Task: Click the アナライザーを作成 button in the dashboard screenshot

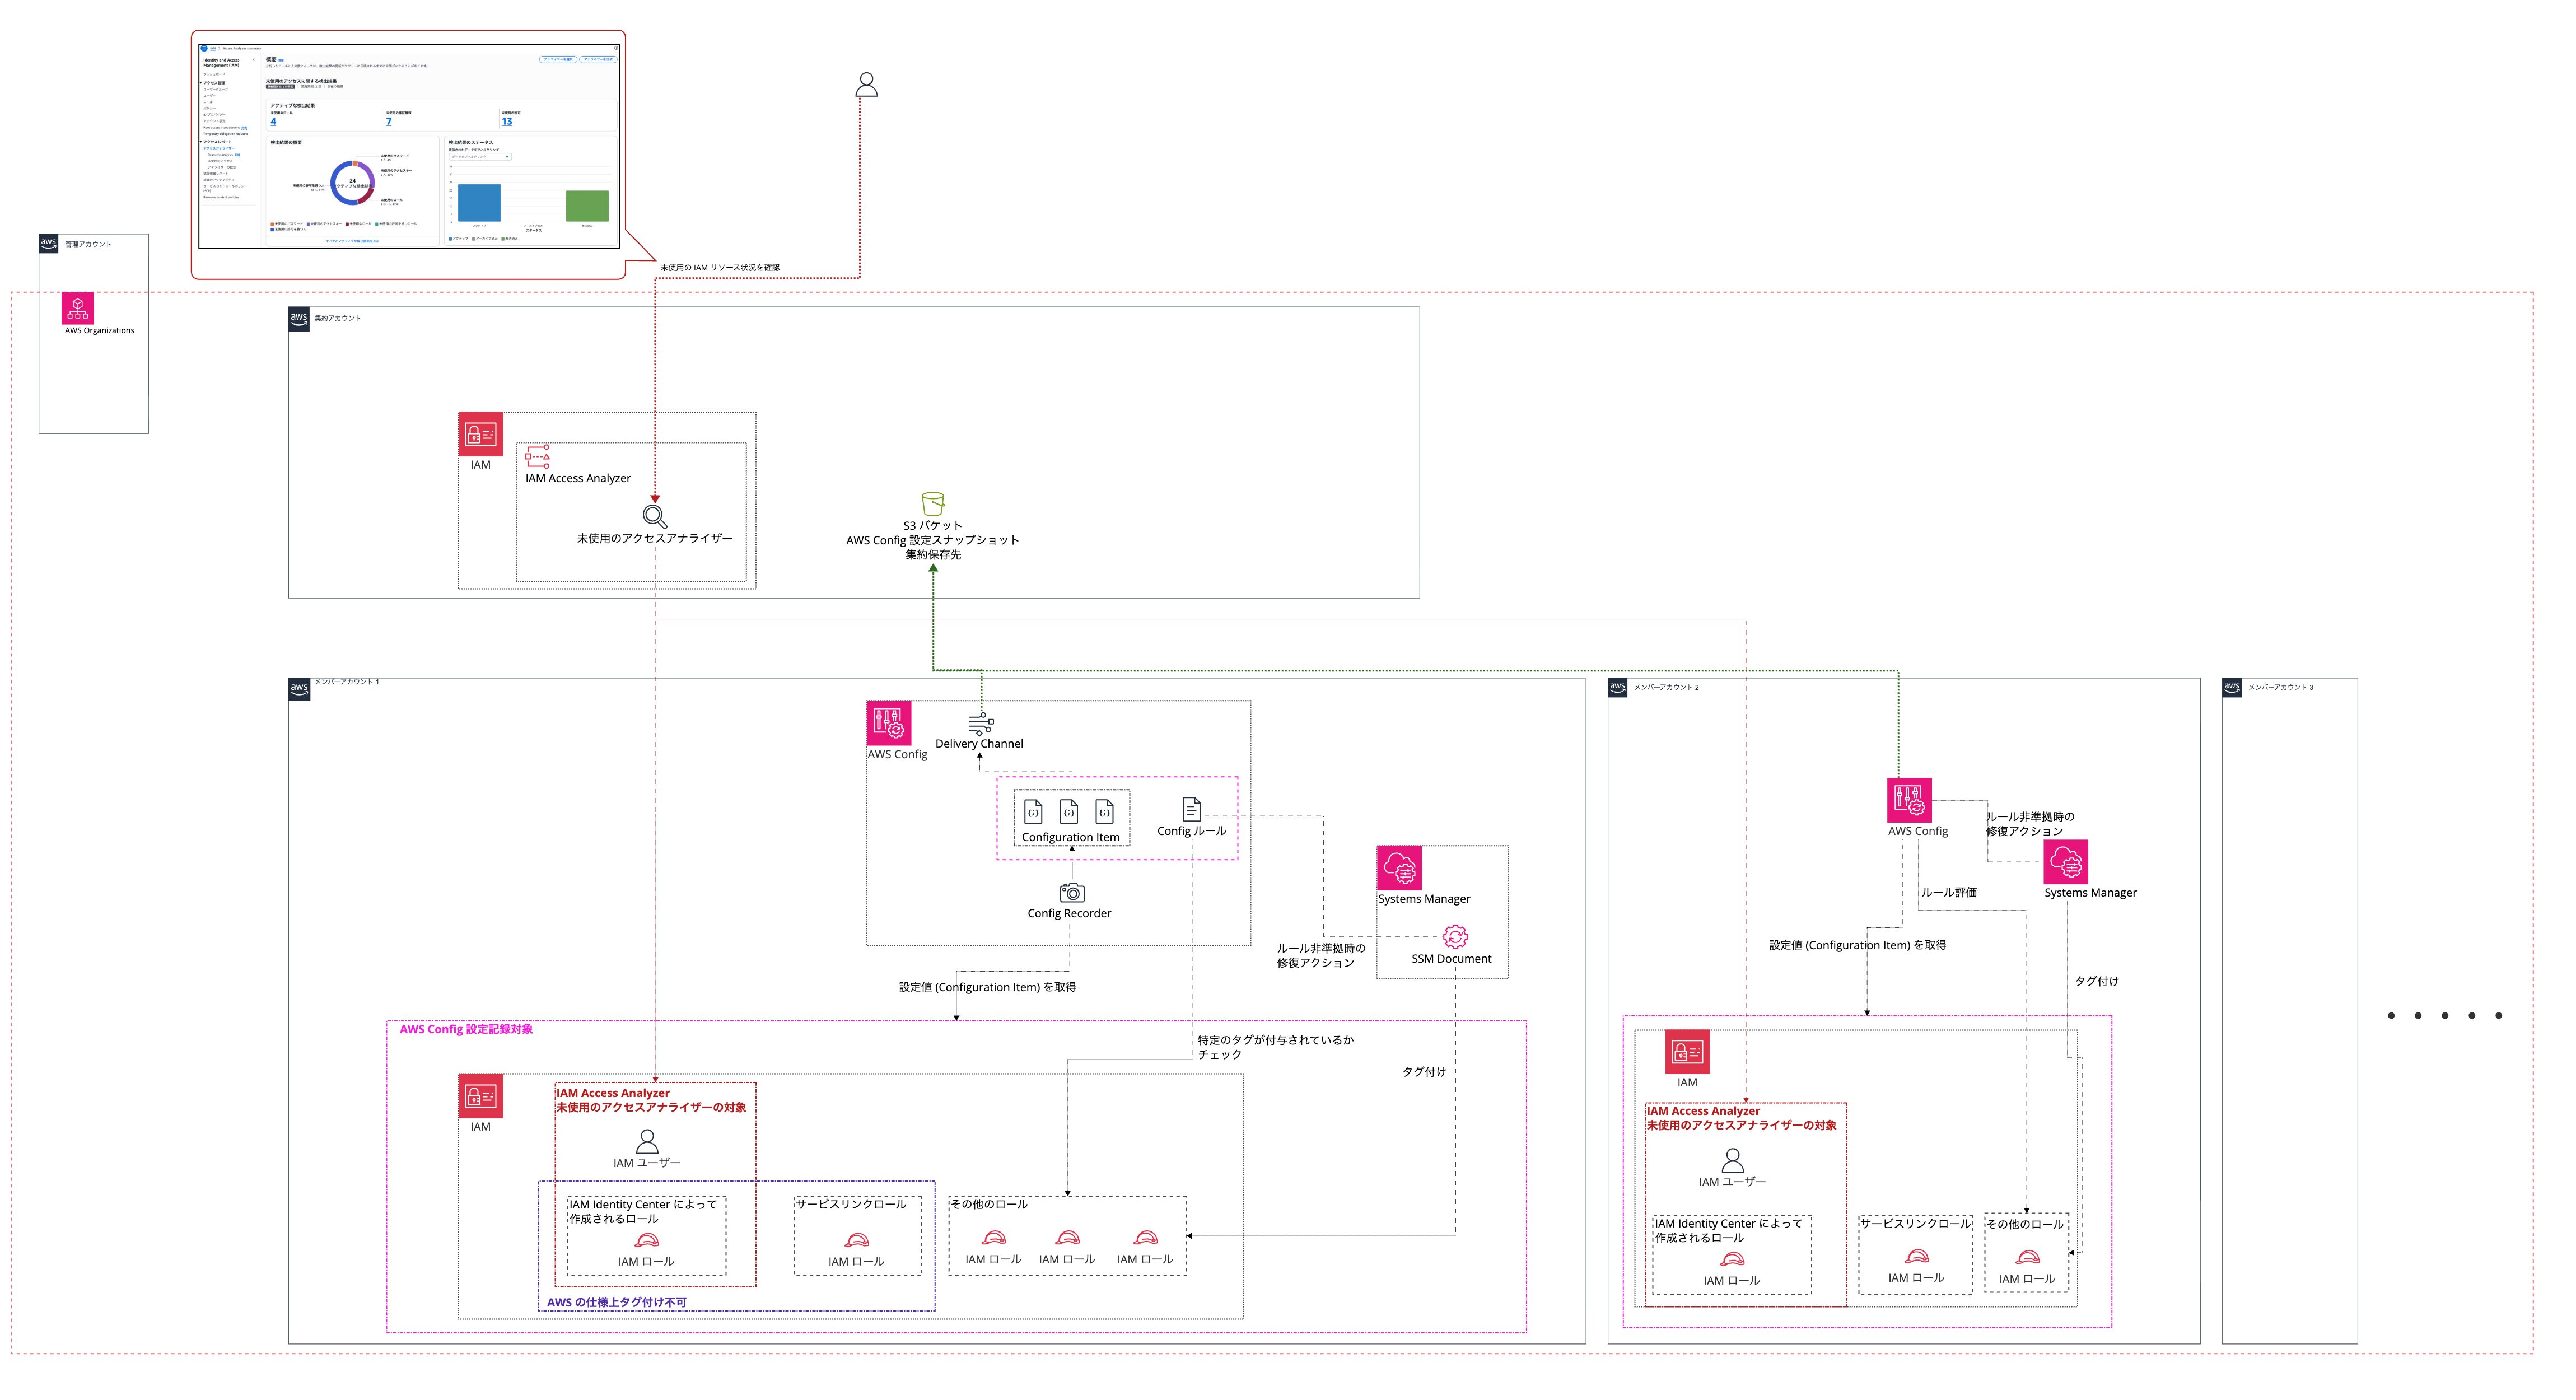Action: coord(598,59)
